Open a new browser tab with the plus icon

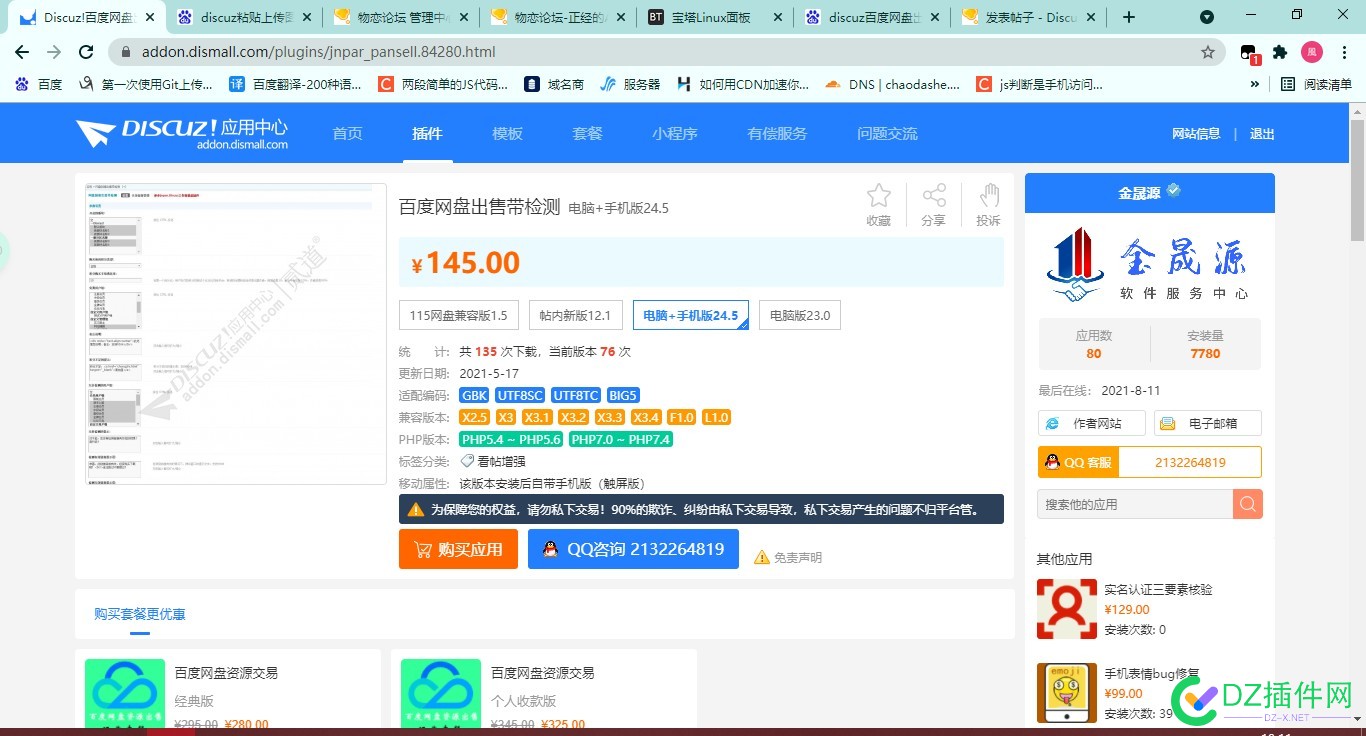click(x=1129, y=17)
